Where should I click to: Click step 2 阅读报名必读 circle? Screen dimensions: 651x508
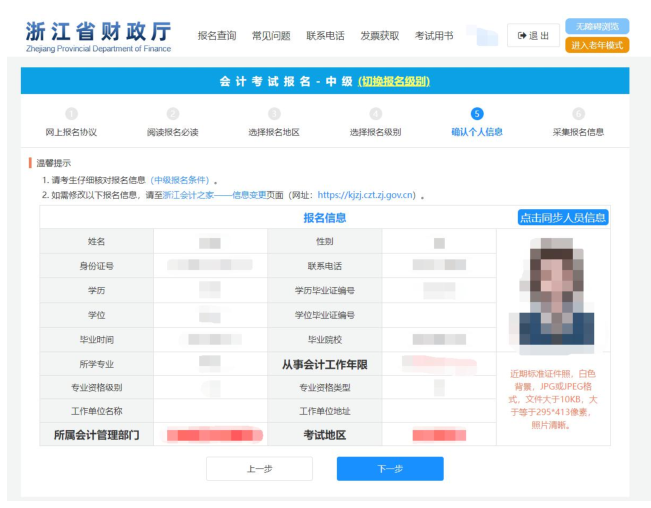coord(173,114)
